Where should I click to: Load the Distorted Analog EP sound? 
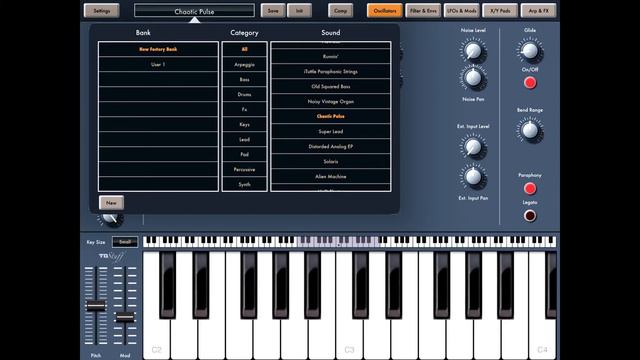point(331,147)
